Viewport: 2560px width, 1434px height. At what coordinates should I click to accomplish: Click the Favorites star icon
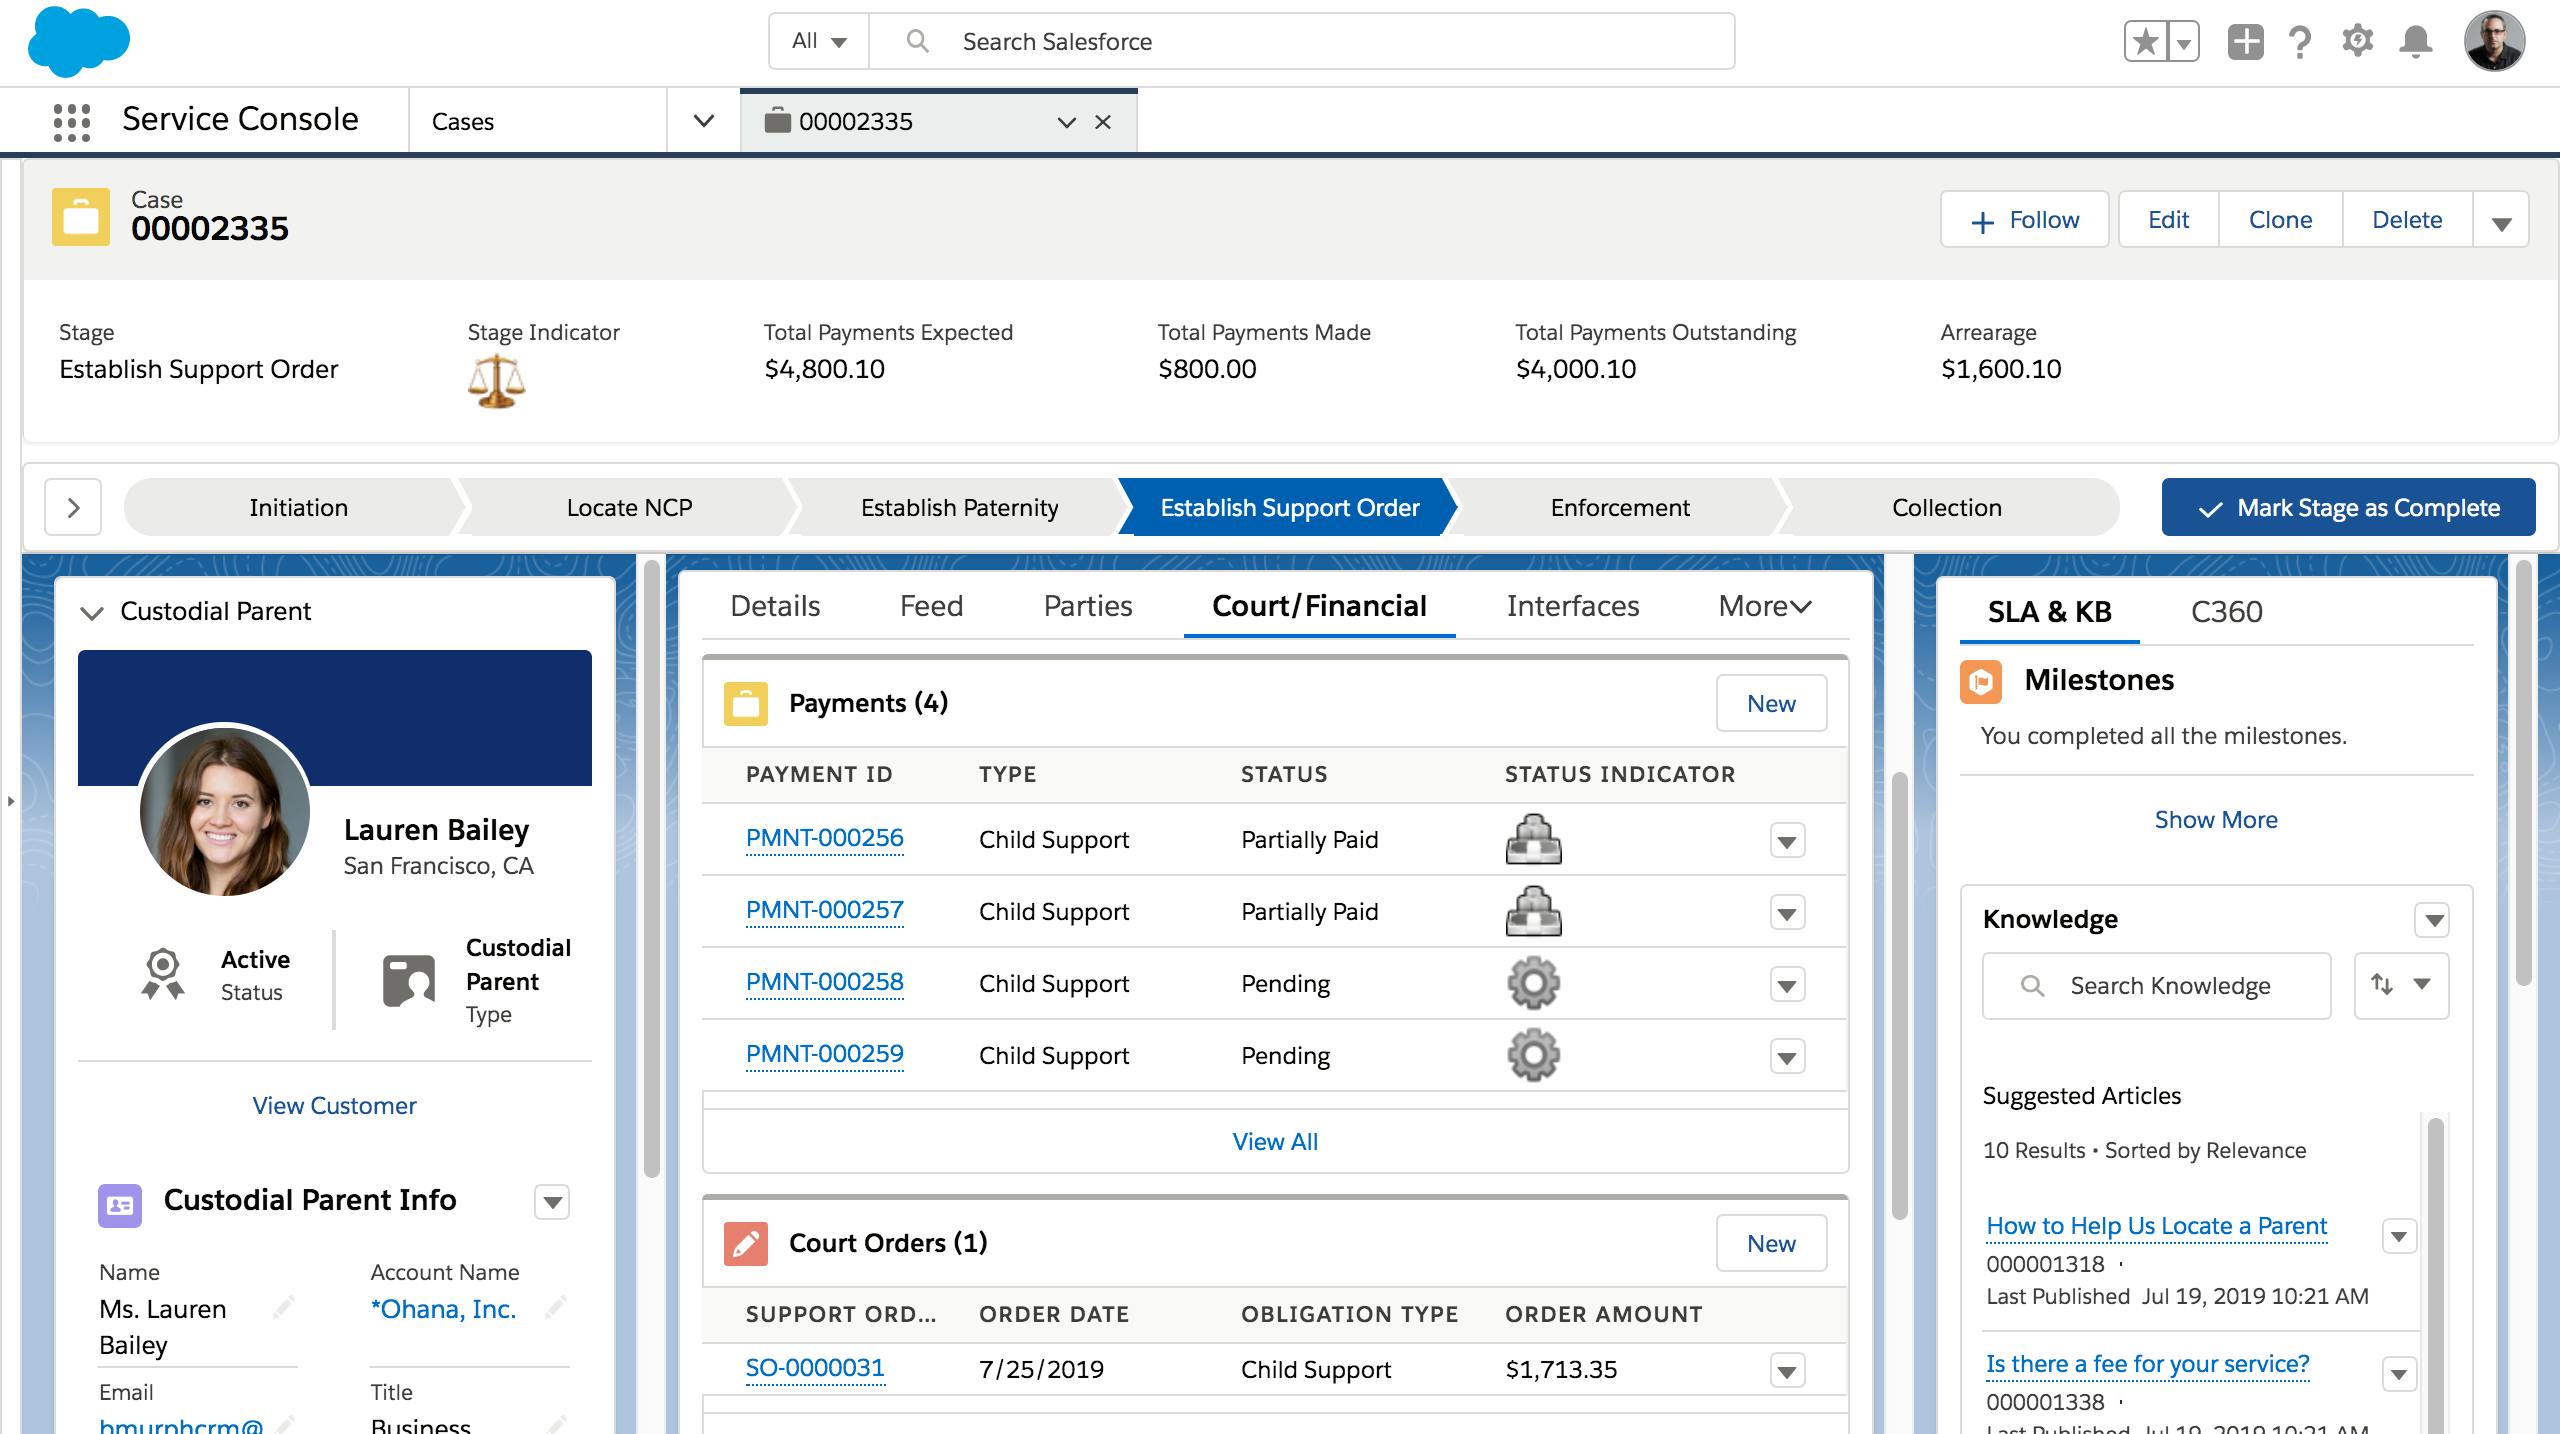pyautogui.click(x=2146, y=42)
